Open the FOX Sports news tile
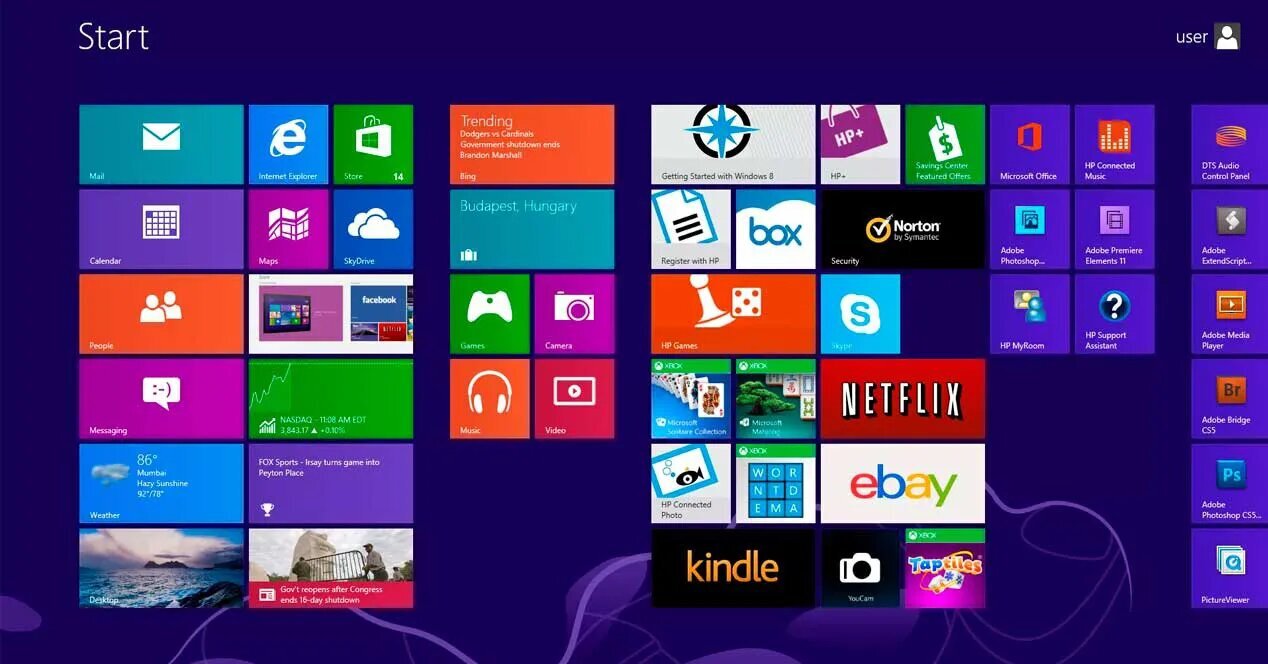This screenshot has height=664, width=1268. [x=331, y=484]
